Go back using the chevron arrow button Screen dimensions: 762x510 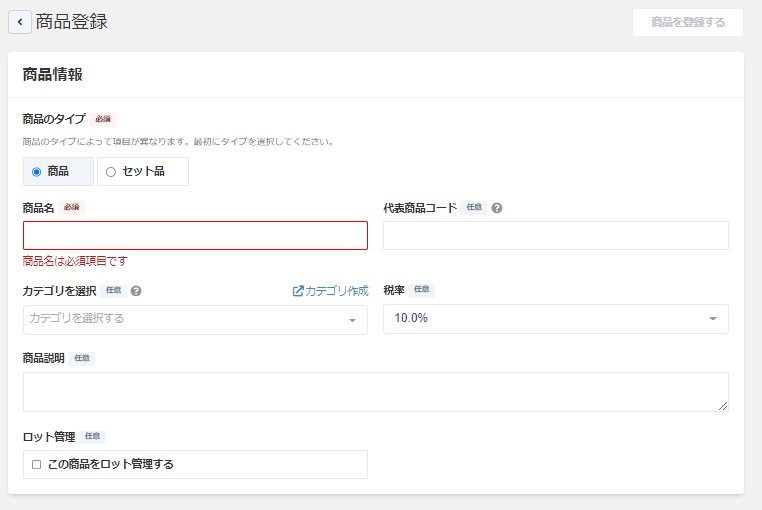point(20,22)
